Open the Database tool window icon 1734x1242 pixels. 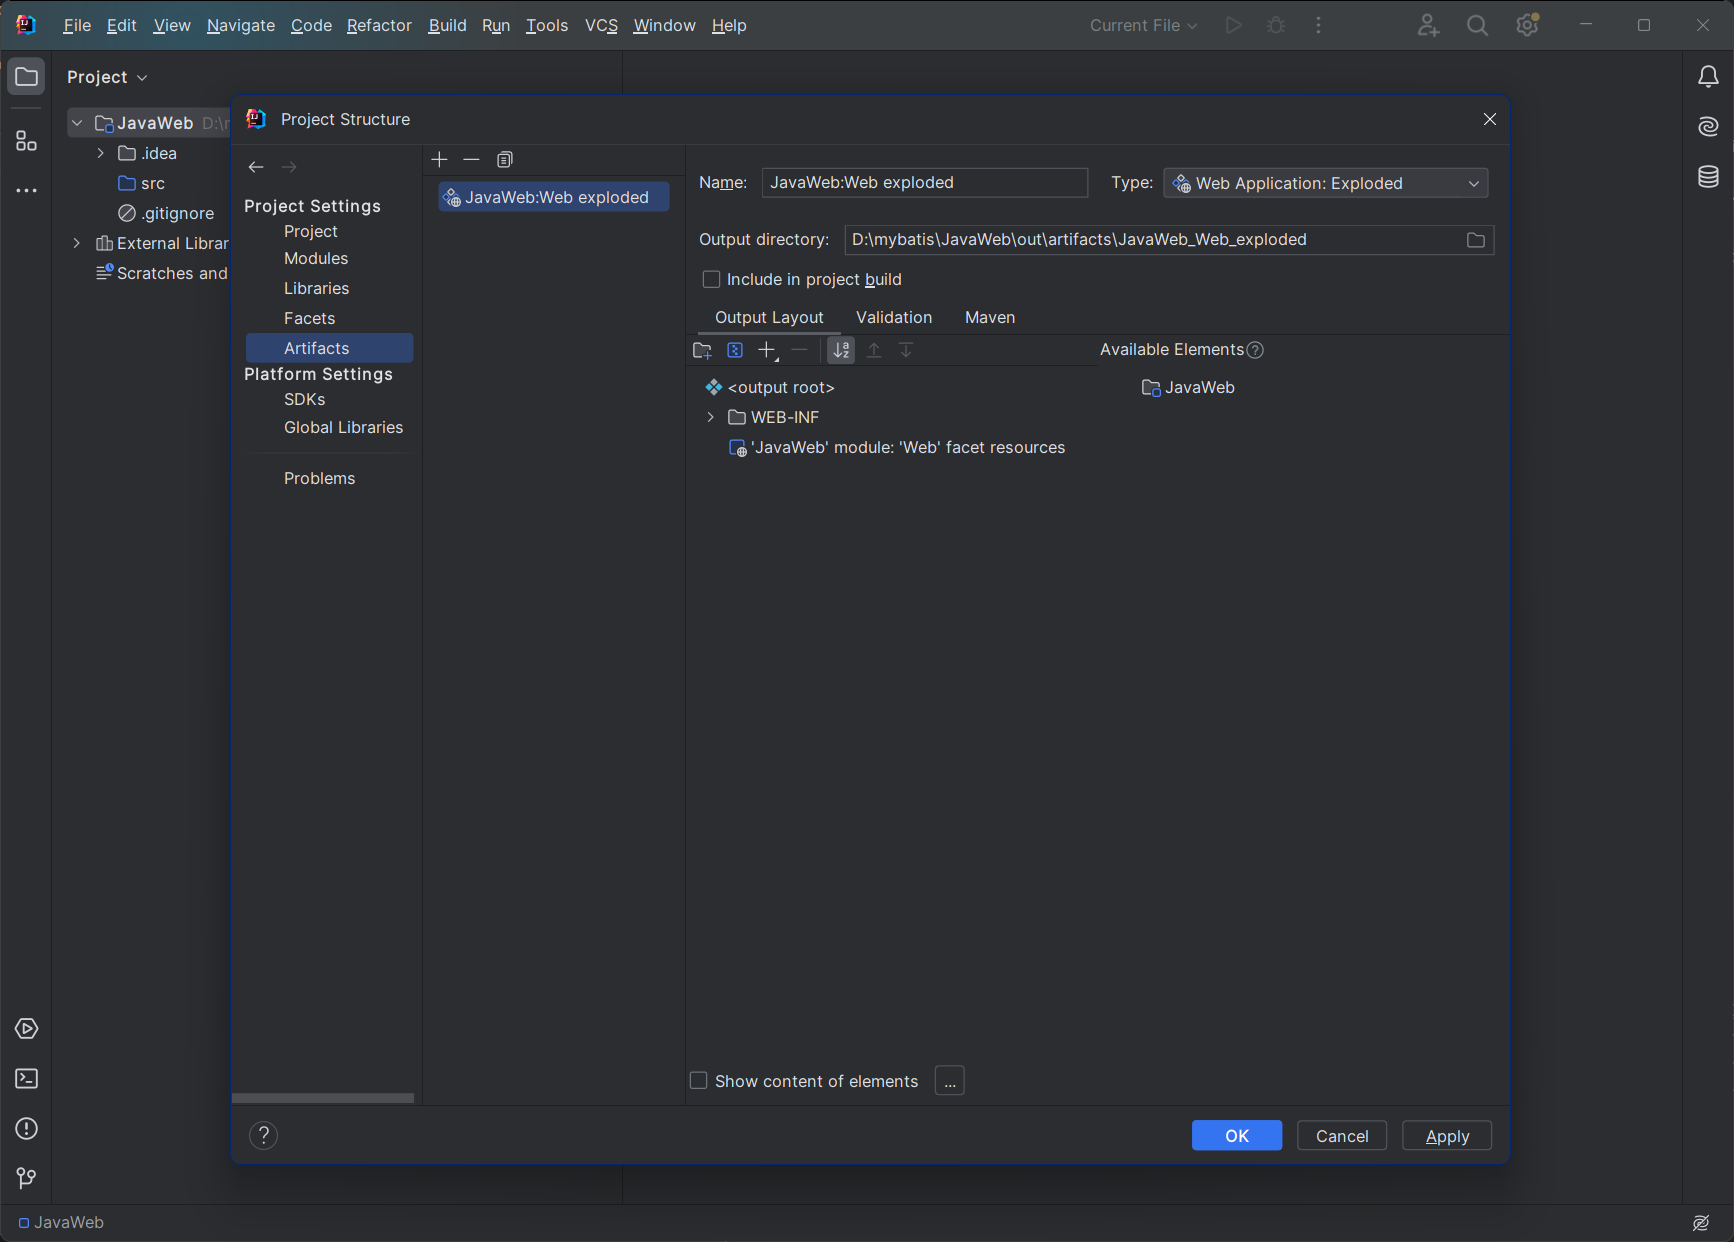pos(1708,177)
